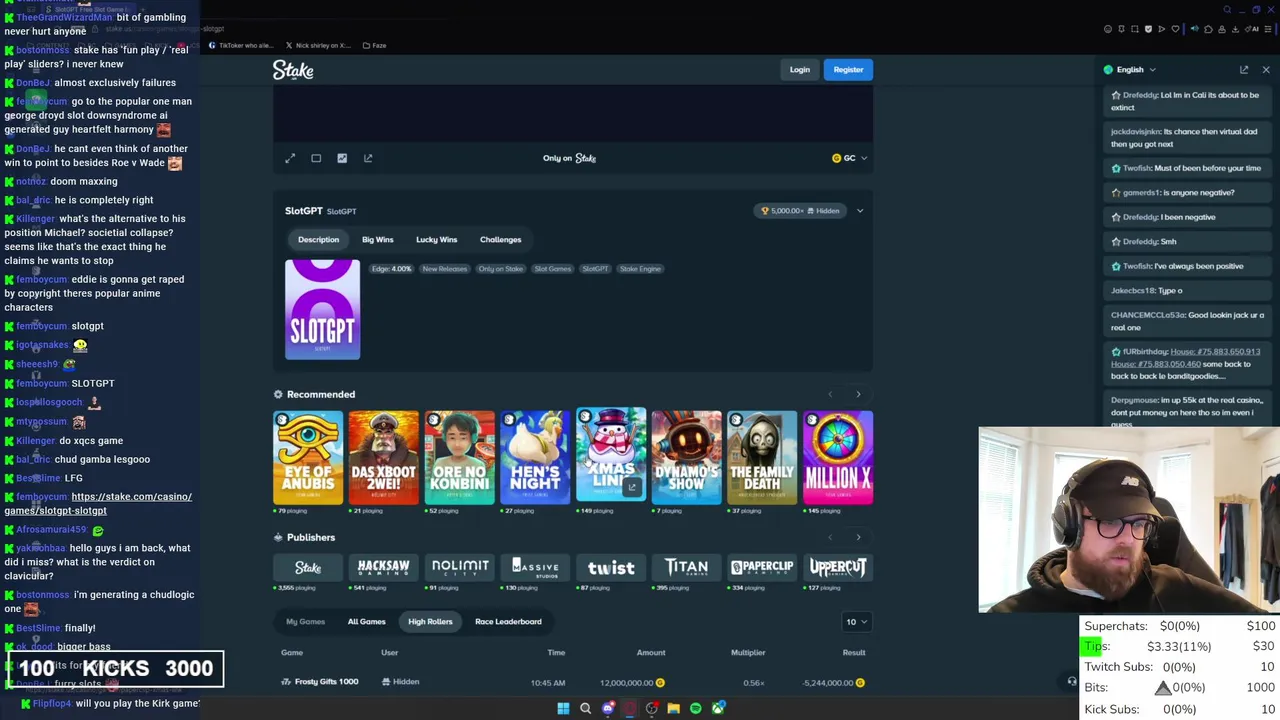Select the Twist publisher tile

click(x=611, y=568)
